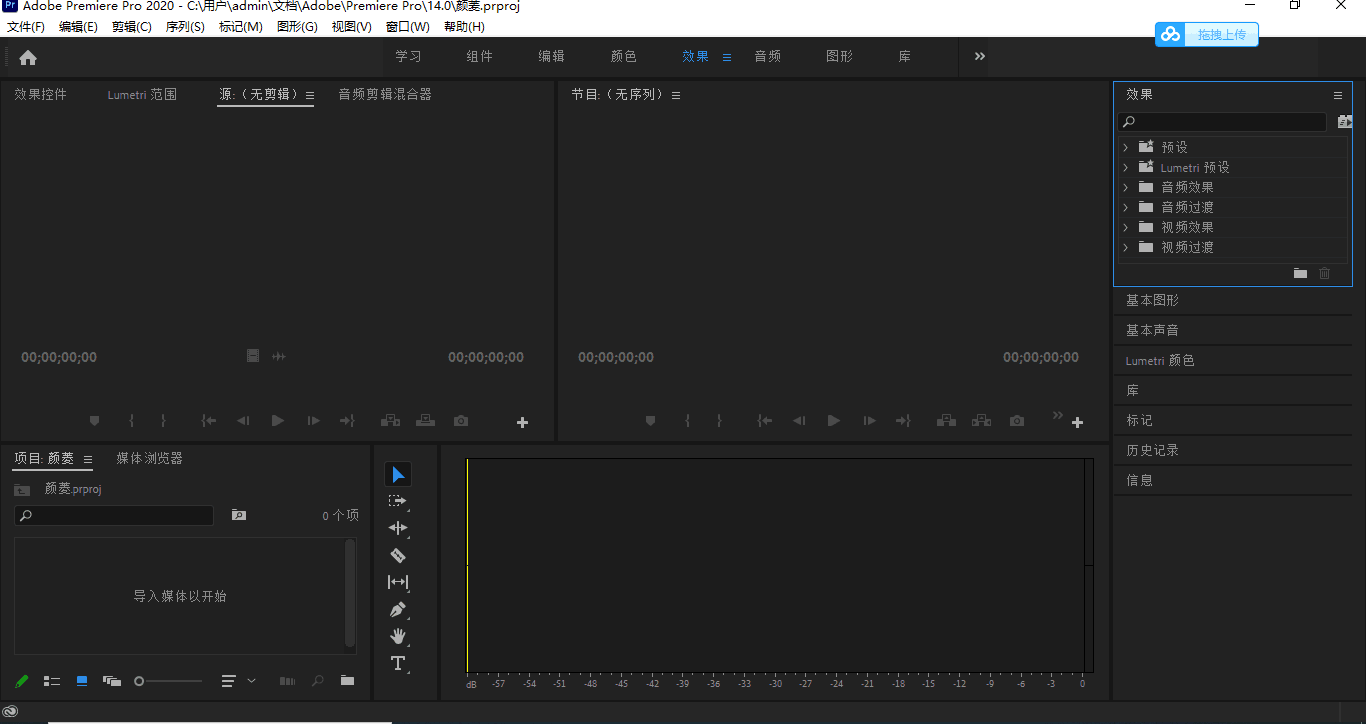Go to In point in Source monitor
Screen dimensions: 1366x724
tap(209, 421)
